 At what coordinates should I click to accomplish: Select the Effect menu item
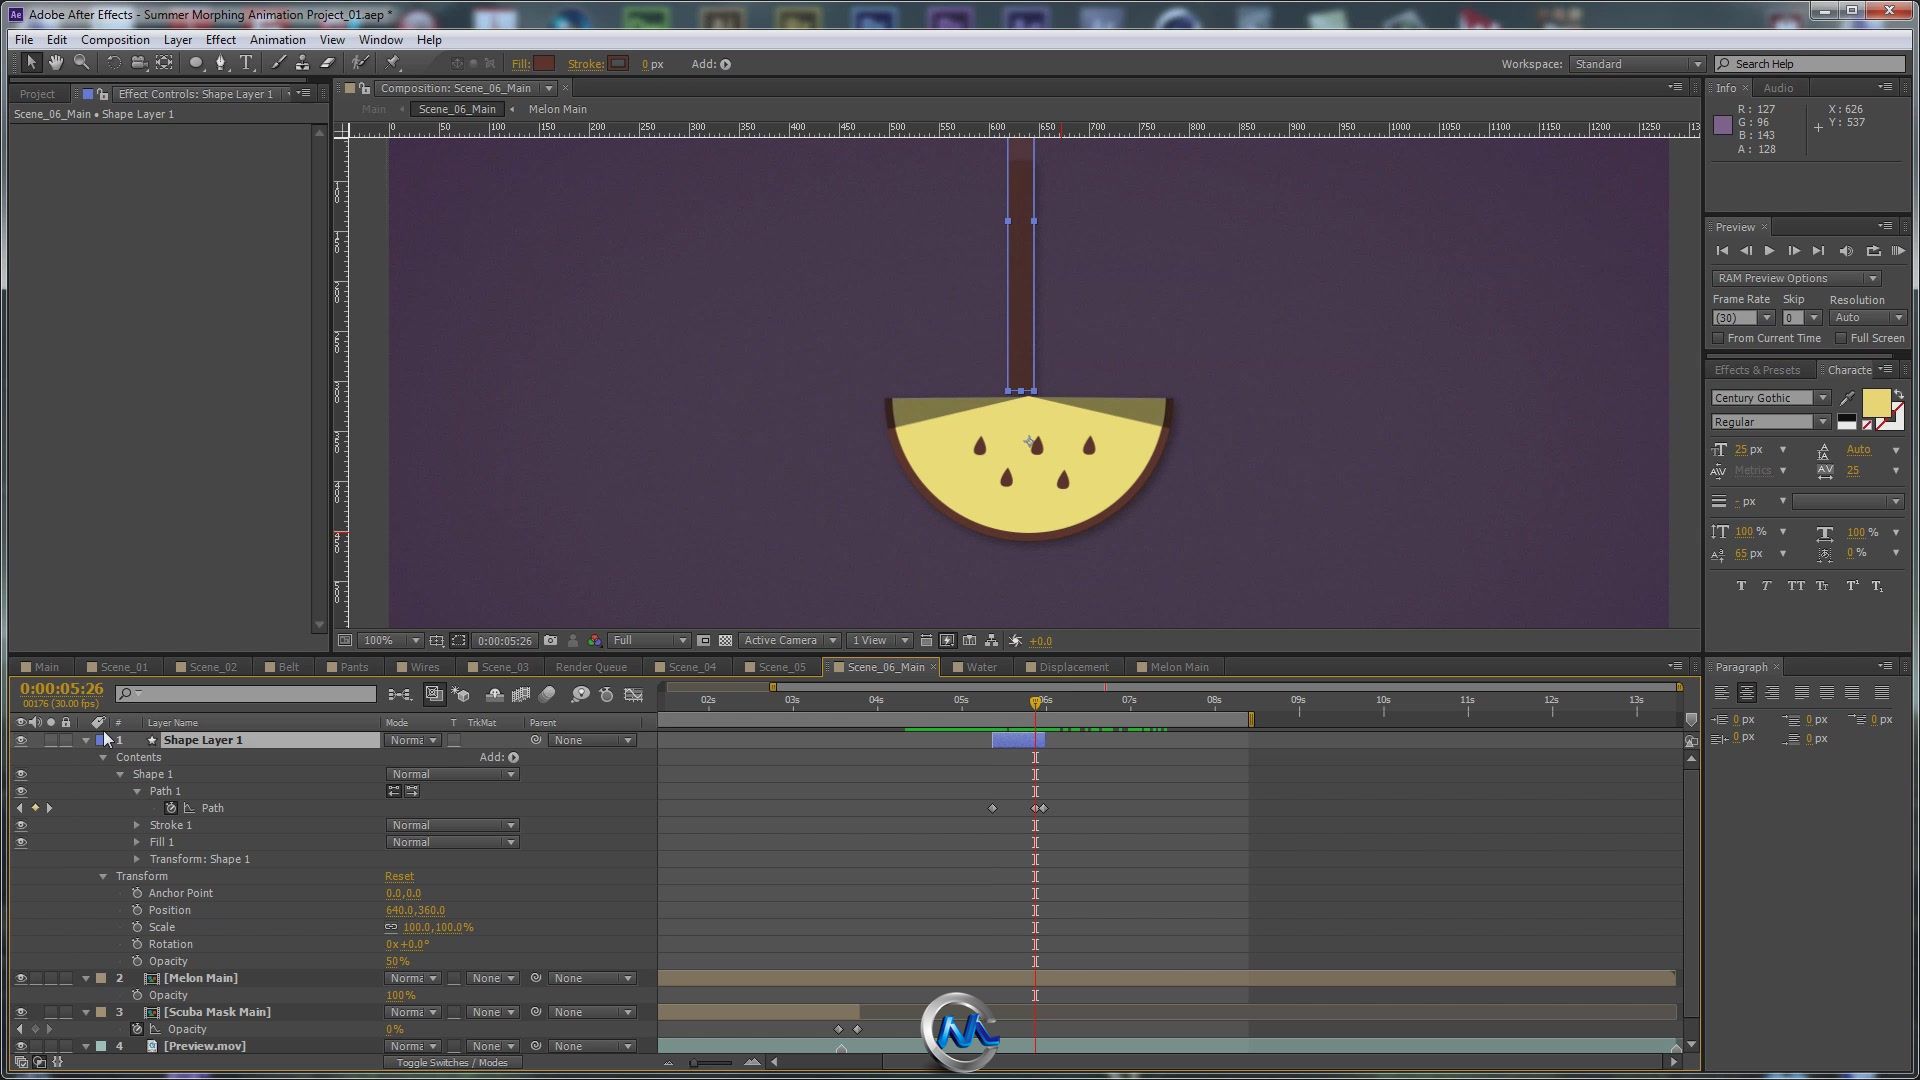220,40
